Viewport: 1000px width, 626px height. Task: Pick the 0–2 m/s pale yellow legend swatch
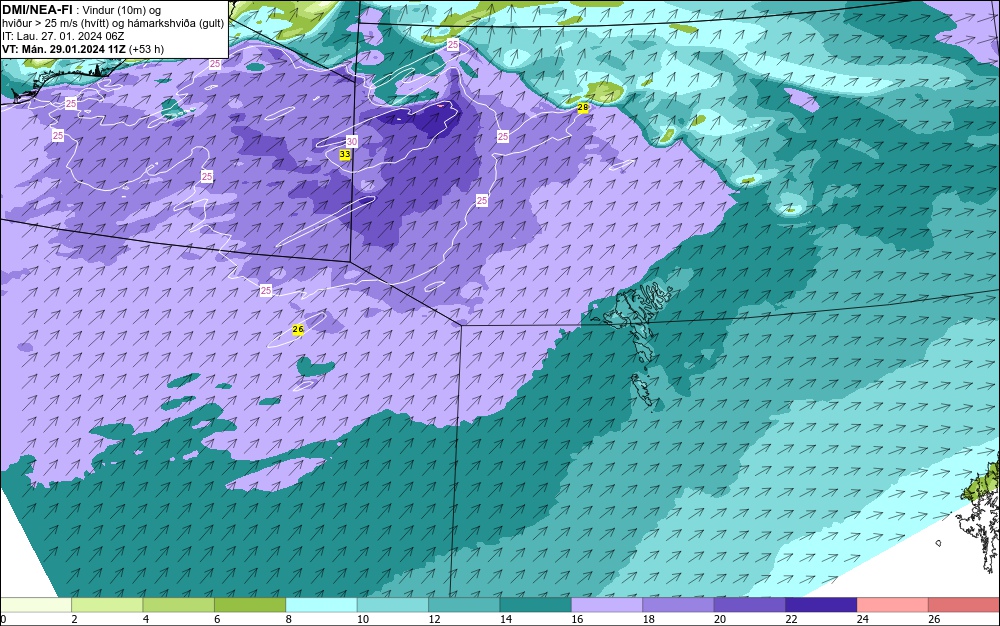36,605
